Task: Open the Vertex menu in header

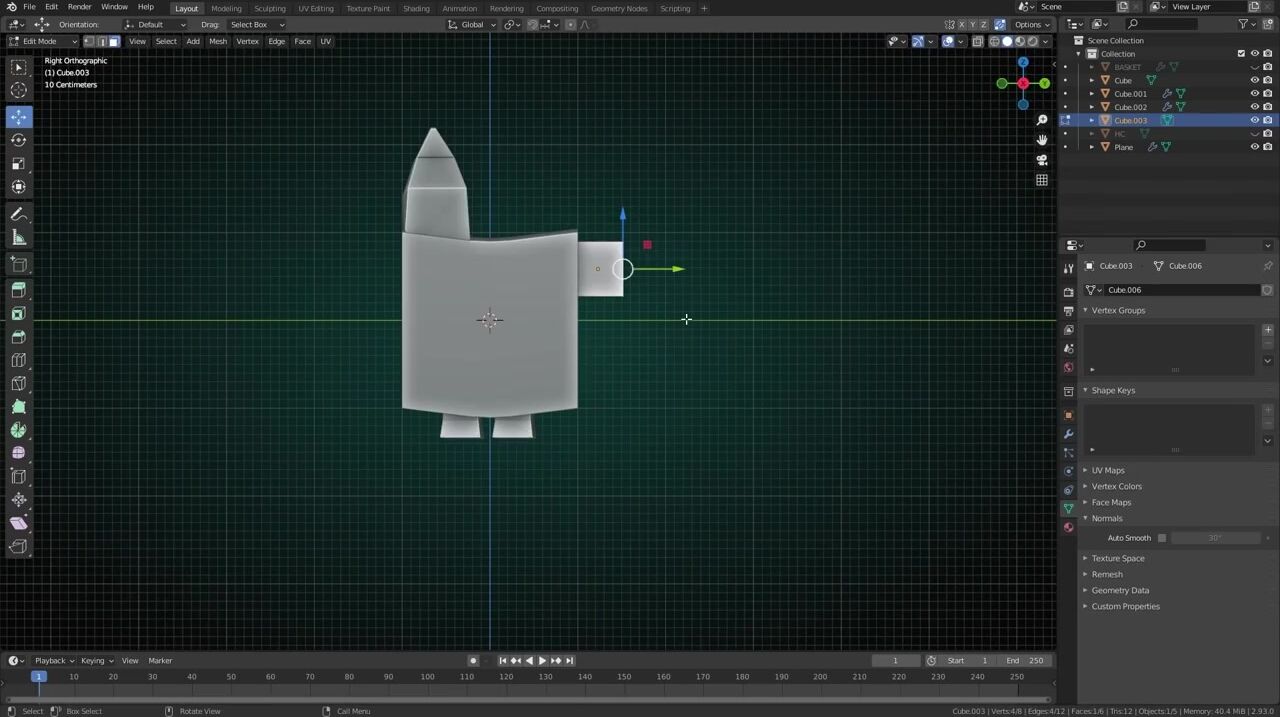Action: tap(247, 41)
